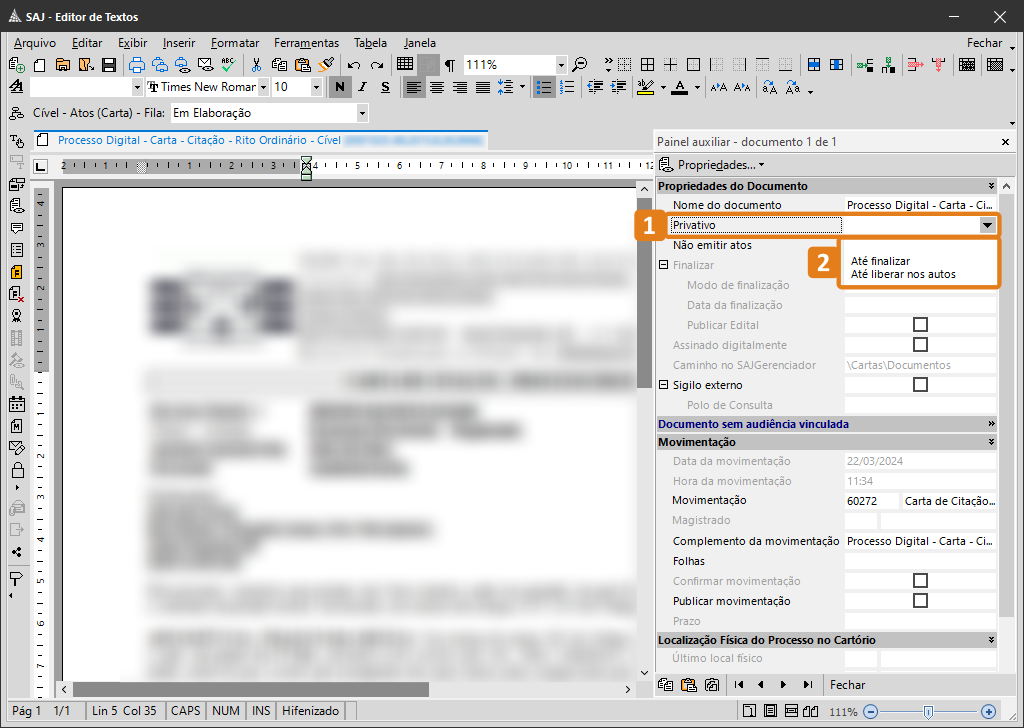
Task: Click the zoom magnifier icon
Action: coord(579,65)
